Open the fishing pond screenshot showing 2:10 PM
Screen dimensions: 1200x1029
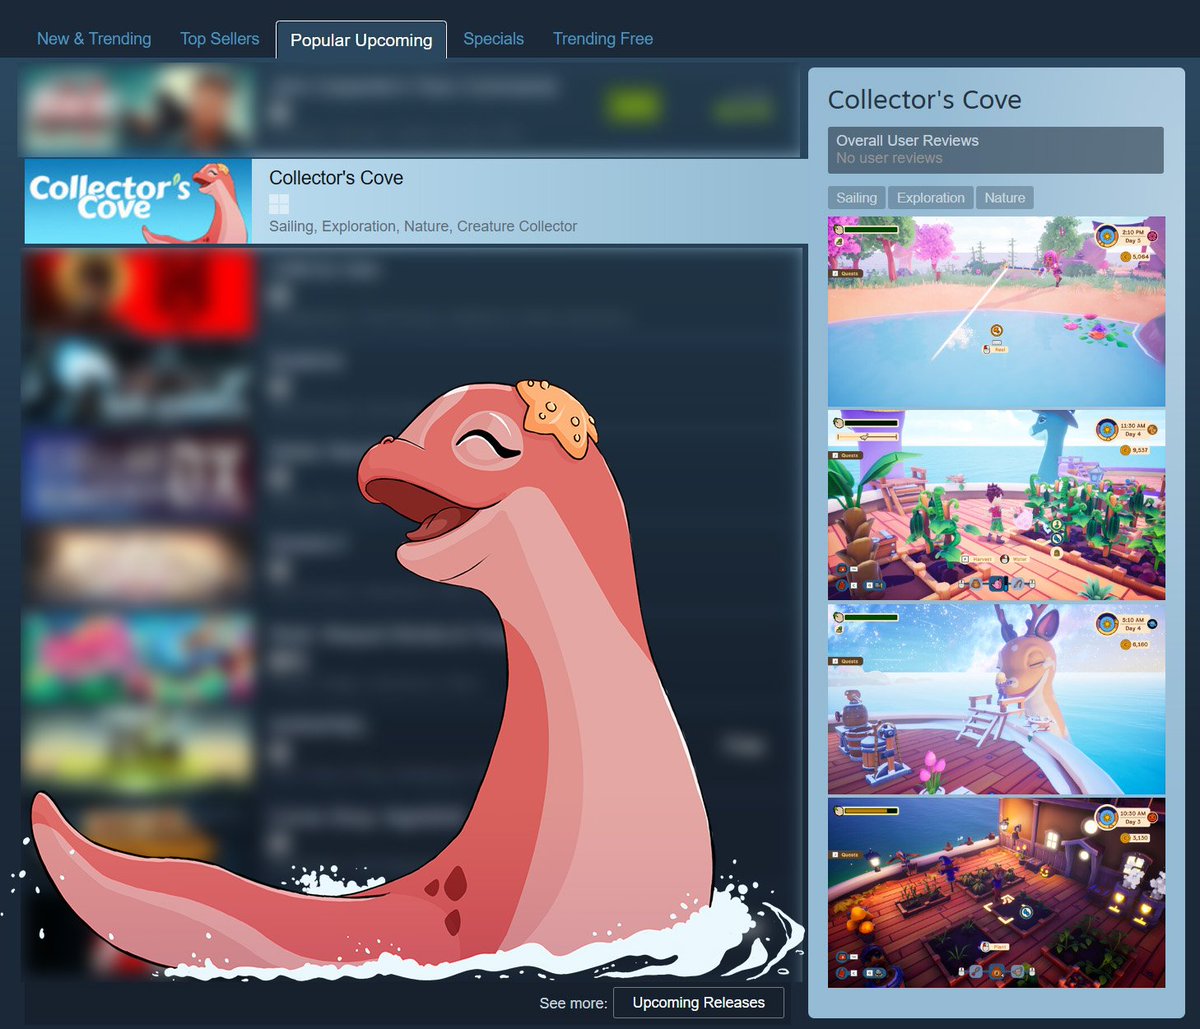tap(996, 311)
